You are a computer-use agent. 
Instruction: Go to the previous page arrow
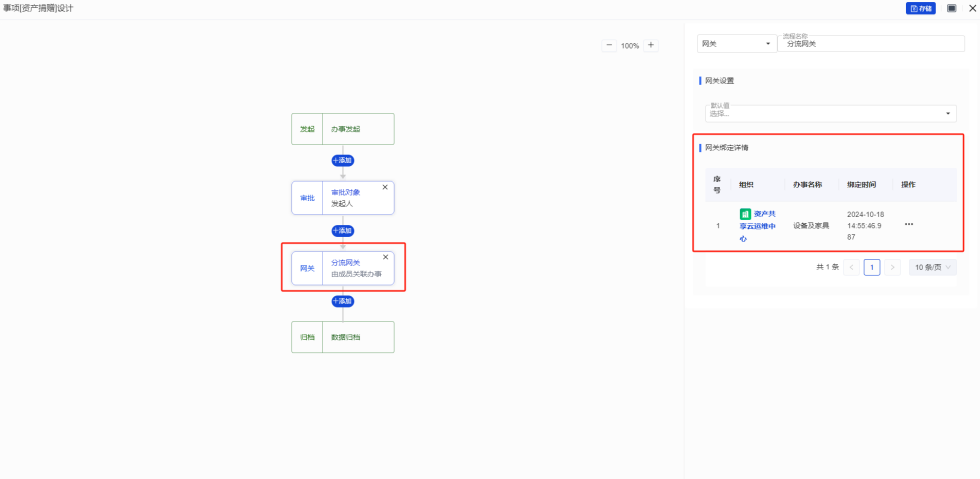[851, 267]
